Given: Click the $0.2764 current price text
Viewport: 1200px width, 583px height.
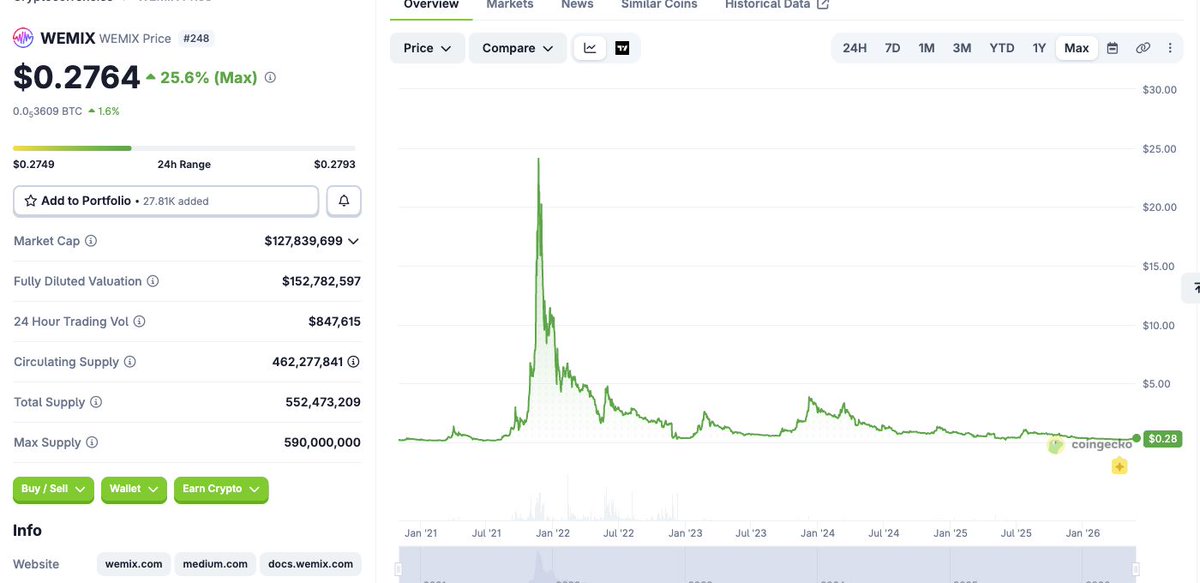Looking at the screenshot, I should (76, 77).
